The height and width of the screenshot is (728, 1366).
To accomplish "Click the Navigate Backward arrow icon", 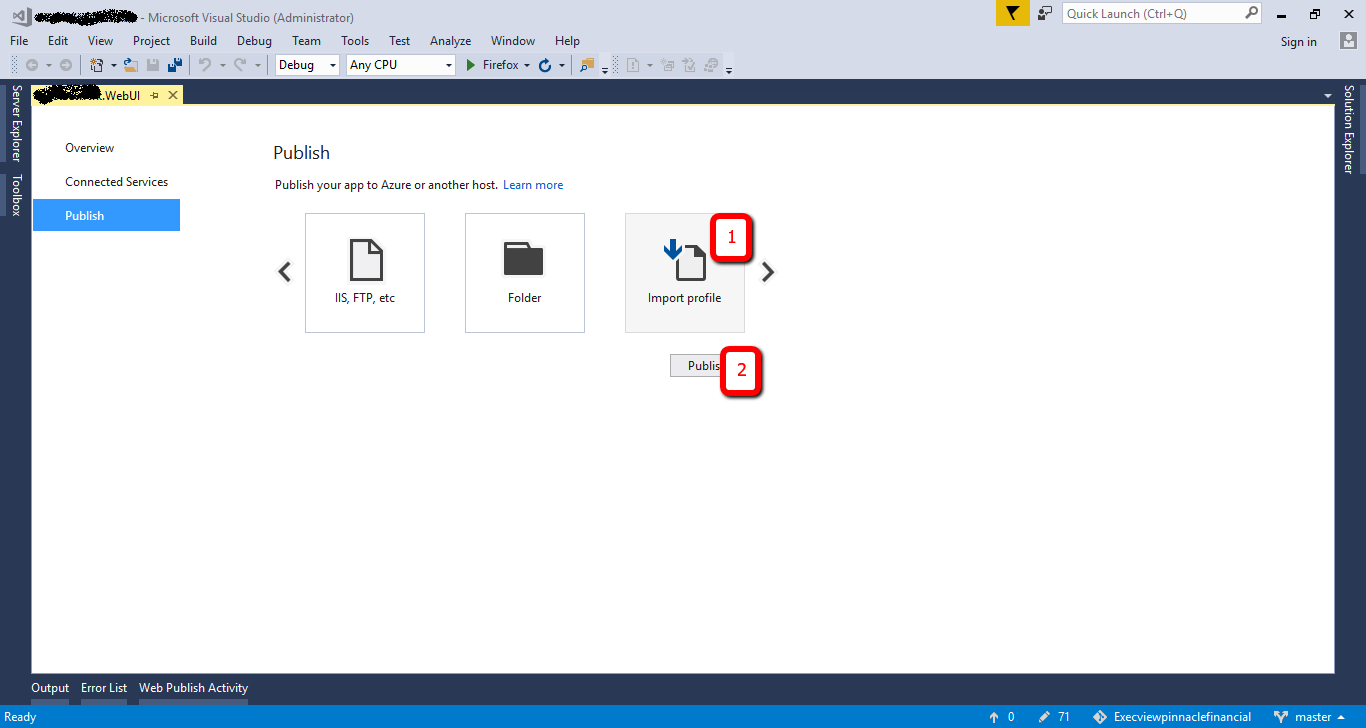I will pyautogui.click(x=33, y=64).
